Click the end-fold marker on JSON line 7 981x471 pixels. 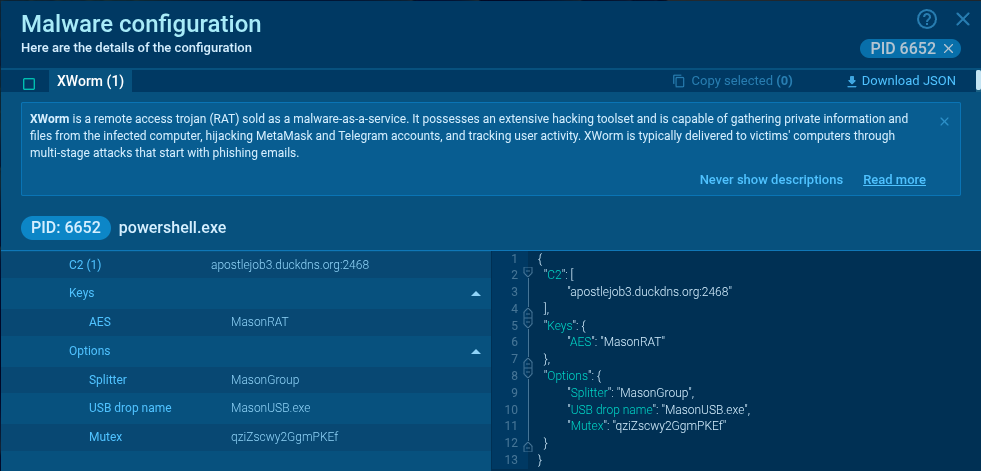pos(527,362)
